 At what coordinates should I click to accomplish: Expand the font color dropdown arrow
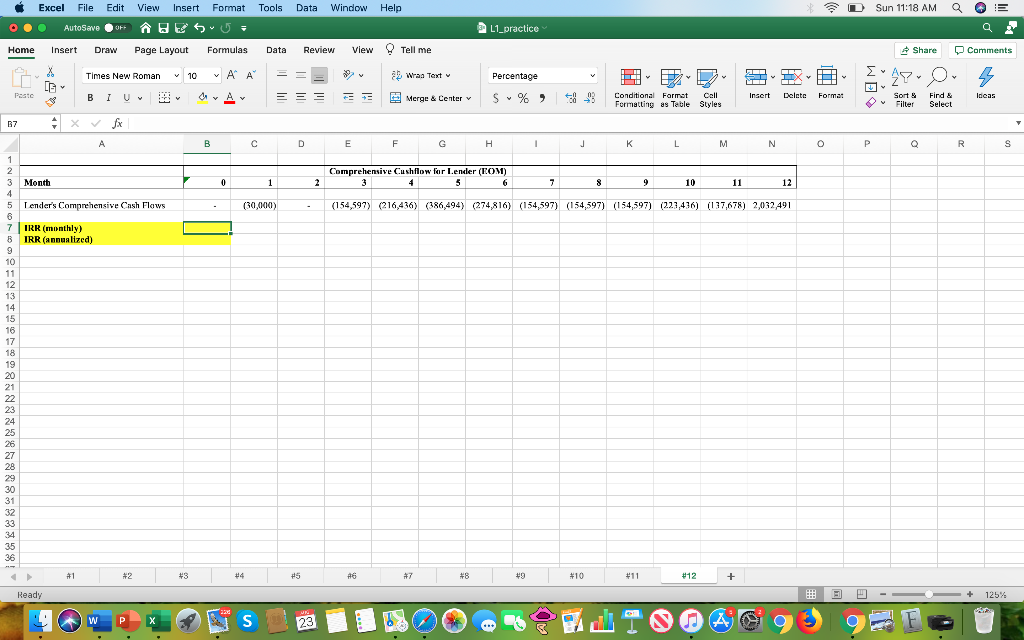point(242,99)
